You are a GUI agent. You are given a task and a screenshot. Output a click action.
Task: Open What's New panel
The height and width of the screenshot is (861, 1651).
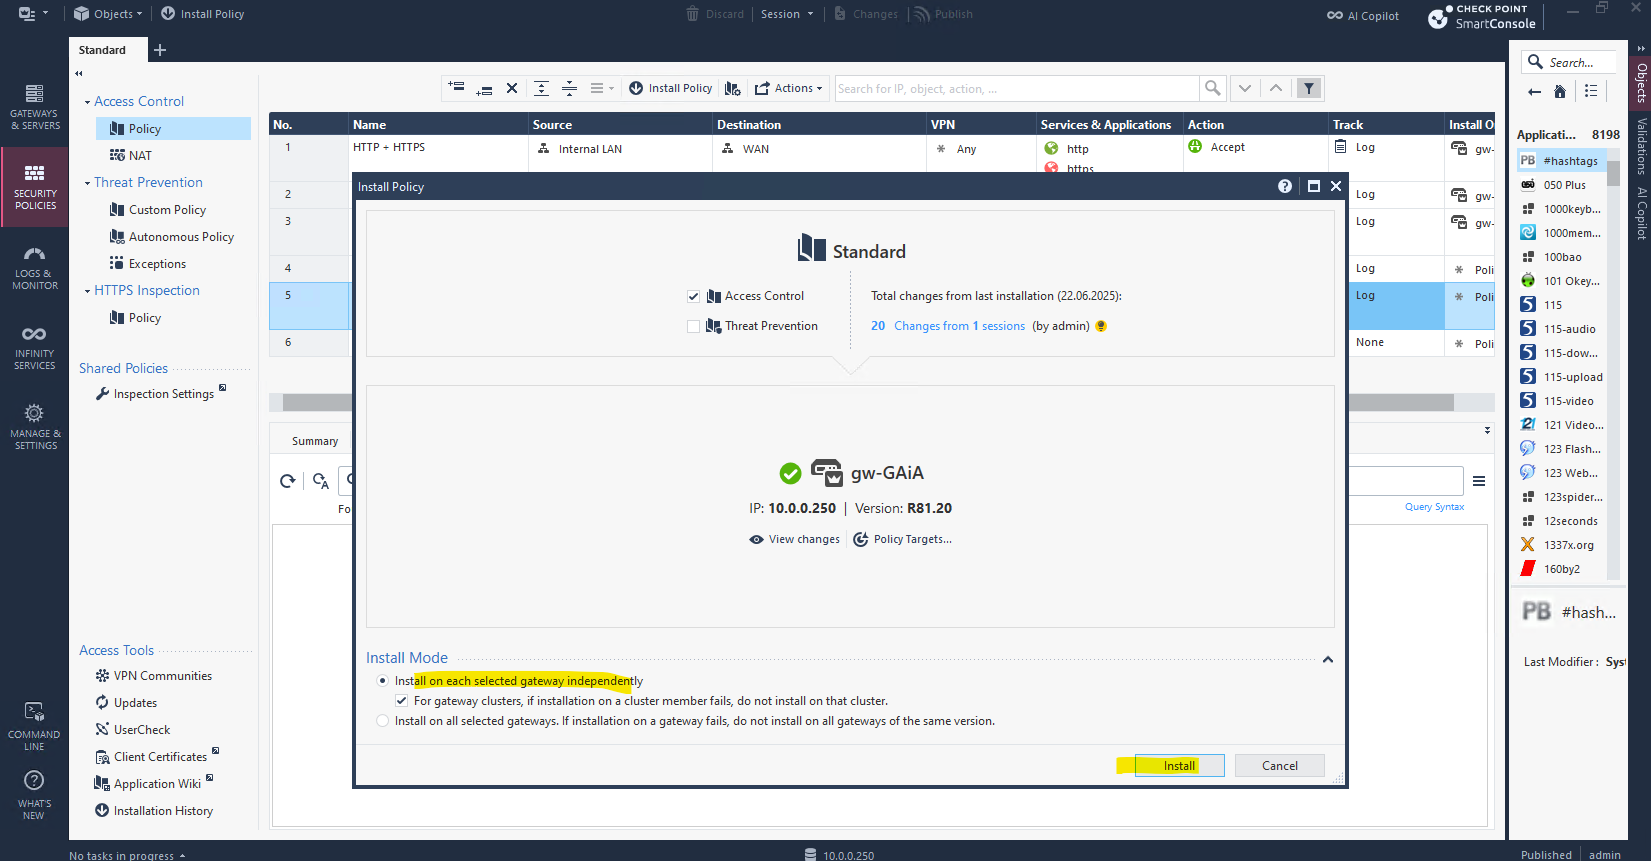pos(34,795)
